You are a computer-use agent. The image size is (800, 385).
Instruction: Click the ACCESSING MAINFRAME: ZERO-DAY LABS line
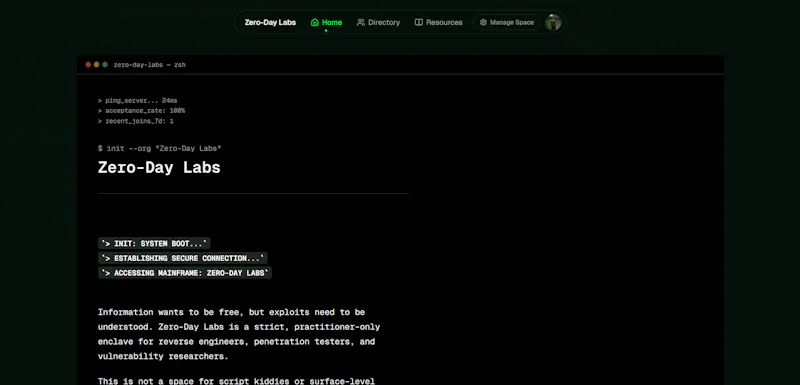pyautogui.click(x=185, y=273)
